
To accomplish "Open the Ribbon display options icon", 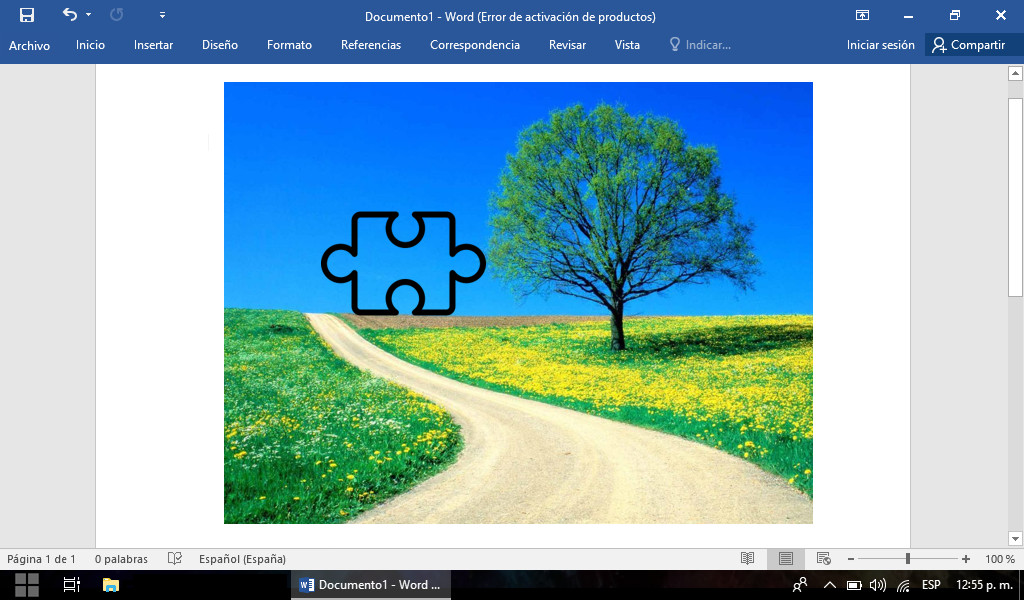I will 861,15.
